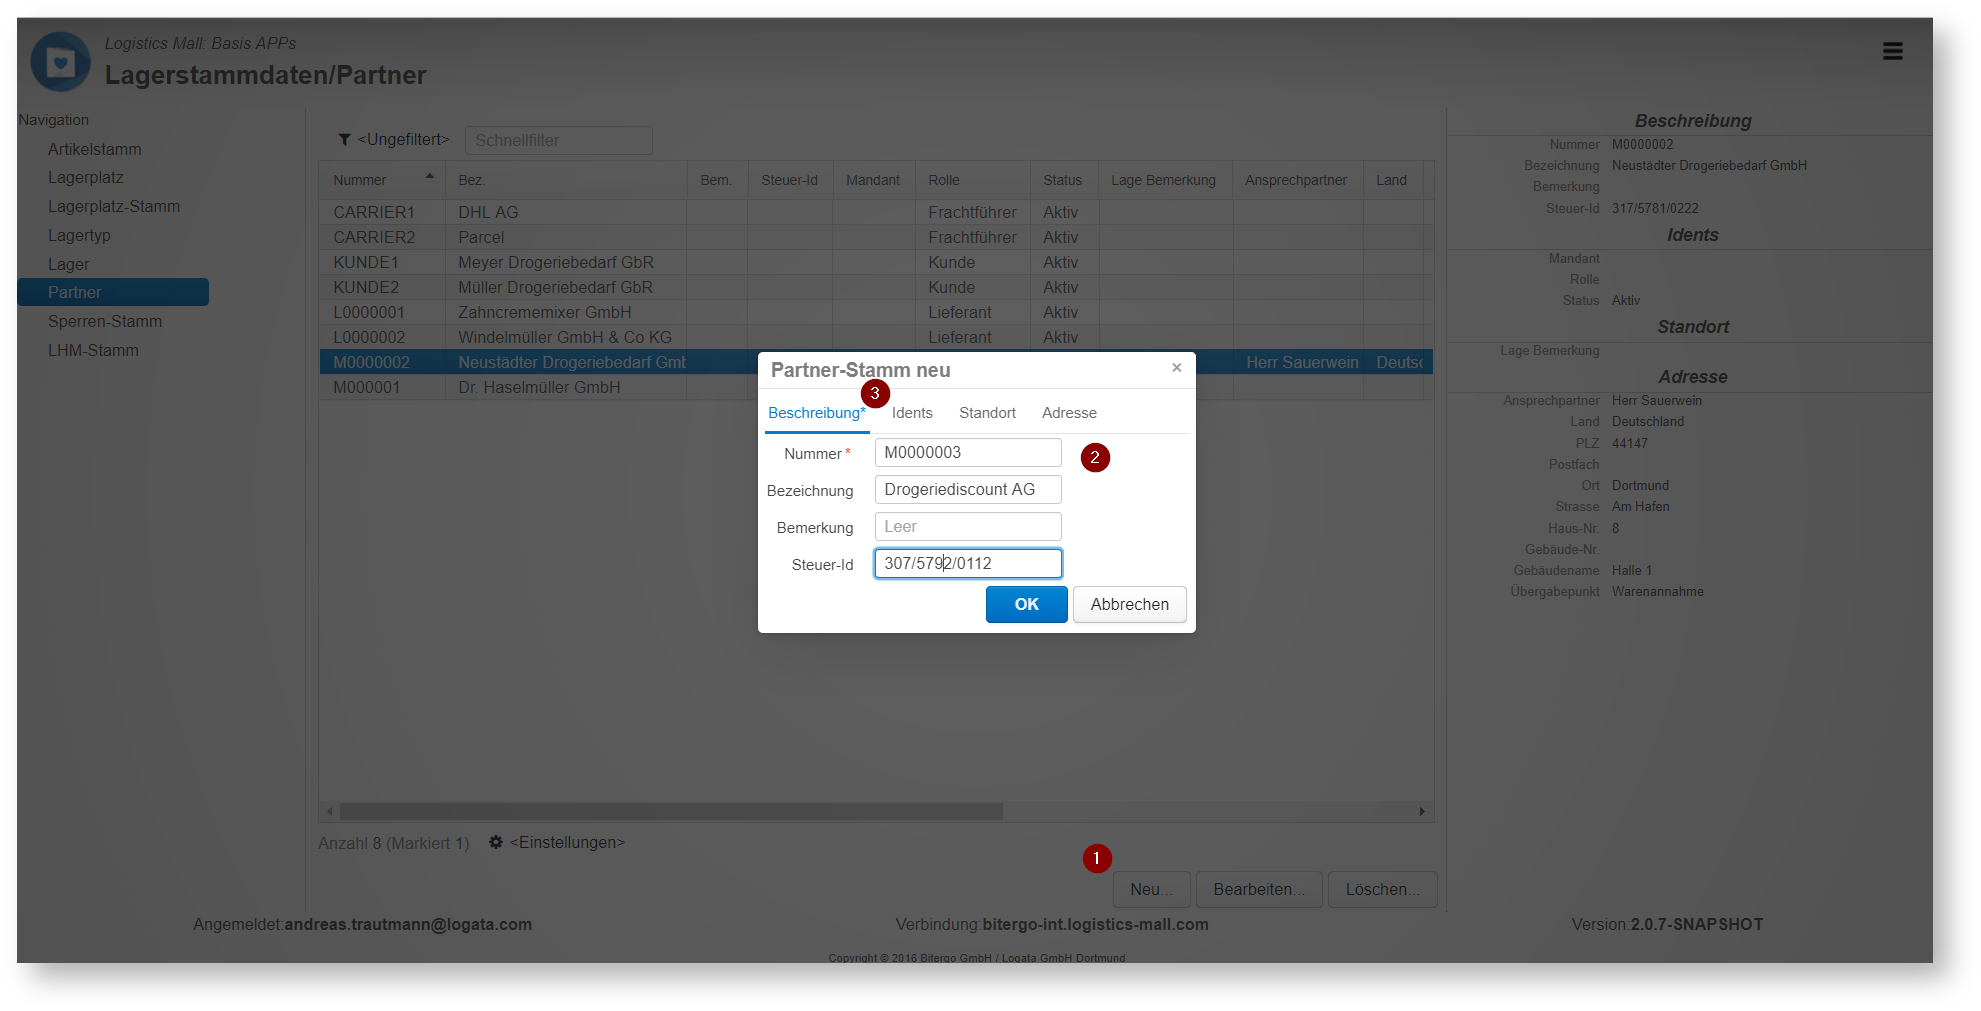The width and height of the screenshot is (1981, 1011).
Task: Select the CARRIER1 row
Action: [876, 212]
